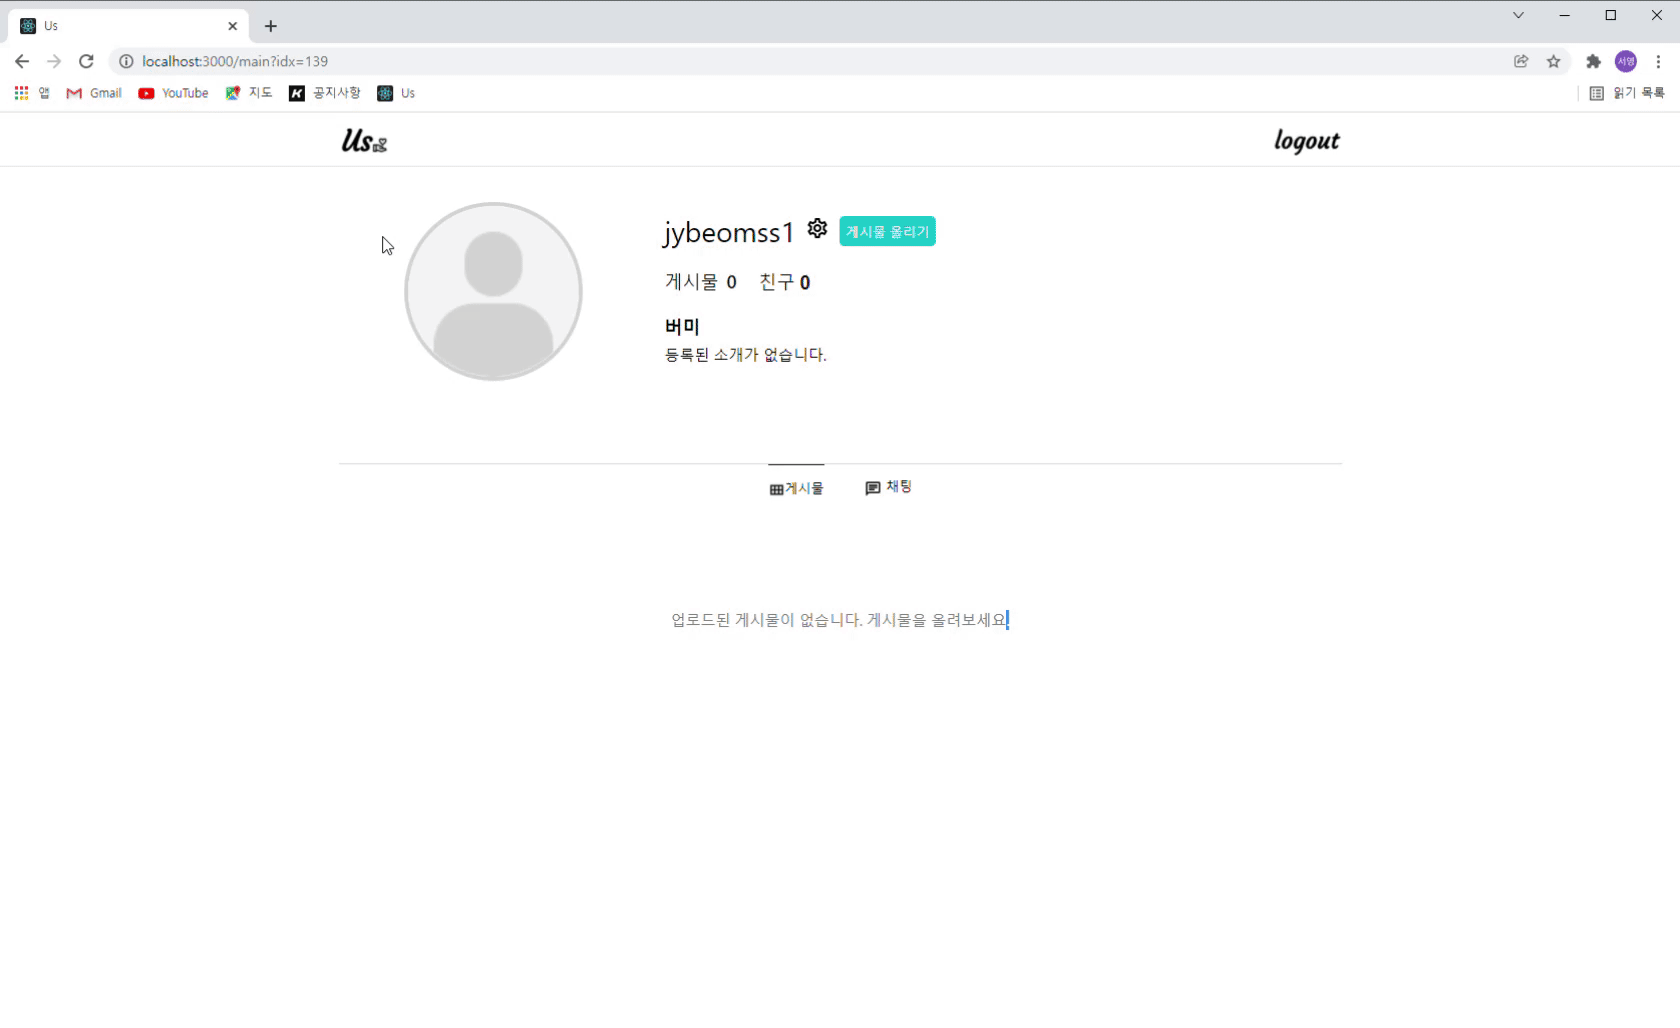Share this page via the share icon
Image resolution: width=1680 pixels, height=1028 pixels.
(1521, 61)
